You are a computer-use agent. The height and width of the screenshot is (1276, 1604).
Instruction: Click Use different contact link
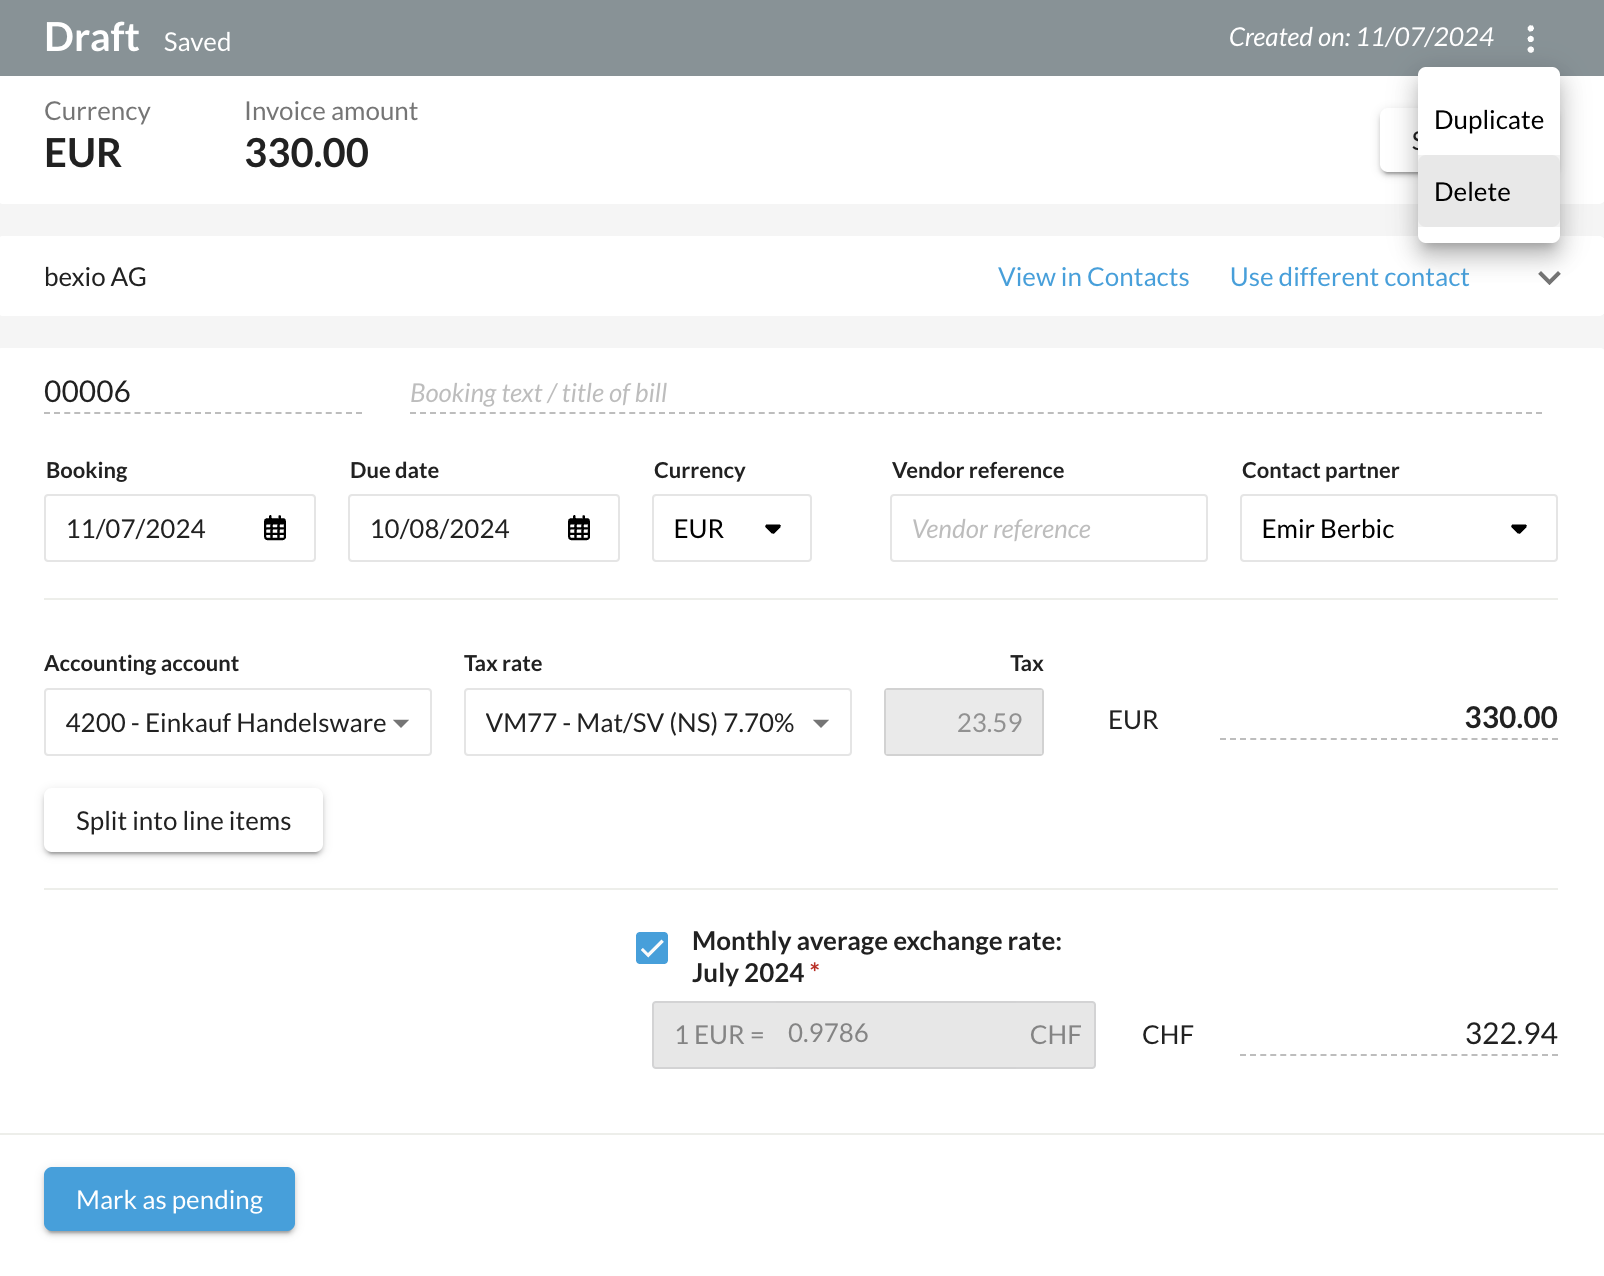1349,277
